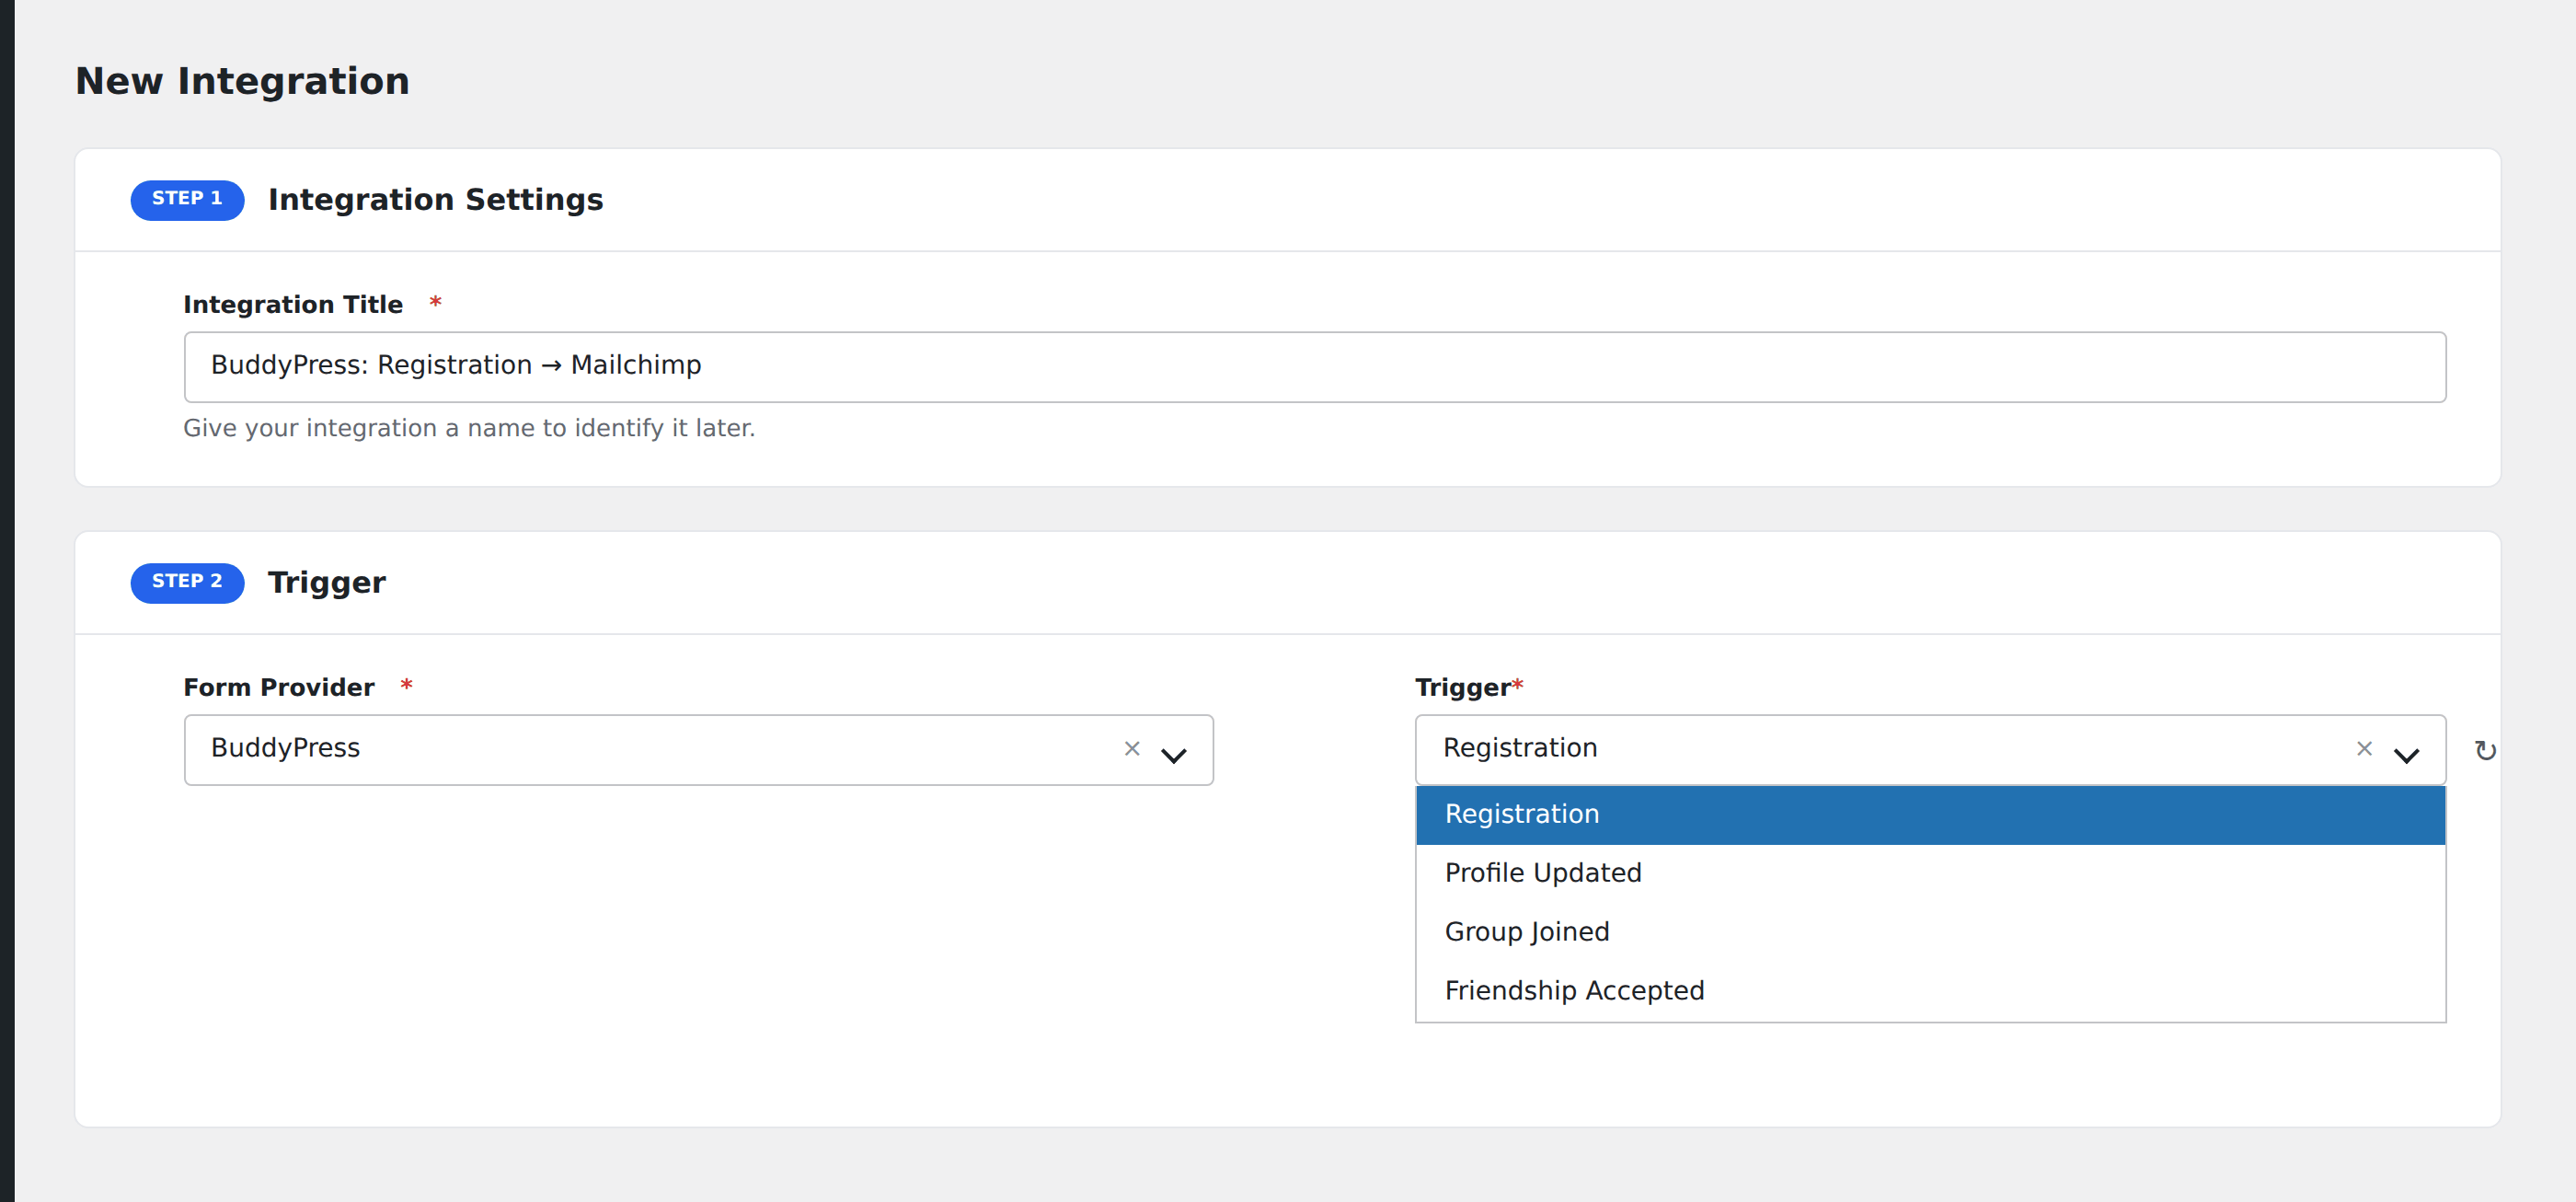Click the Integration Settings heading
Image resolution: width=2576 pixels, height=1202 pixels.
coord(435,199)
